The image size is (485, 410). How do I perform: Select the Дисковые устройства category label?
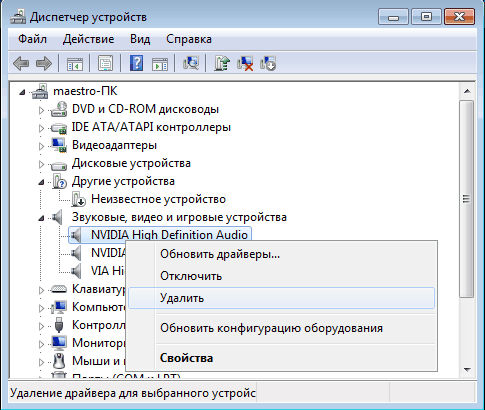131,163
